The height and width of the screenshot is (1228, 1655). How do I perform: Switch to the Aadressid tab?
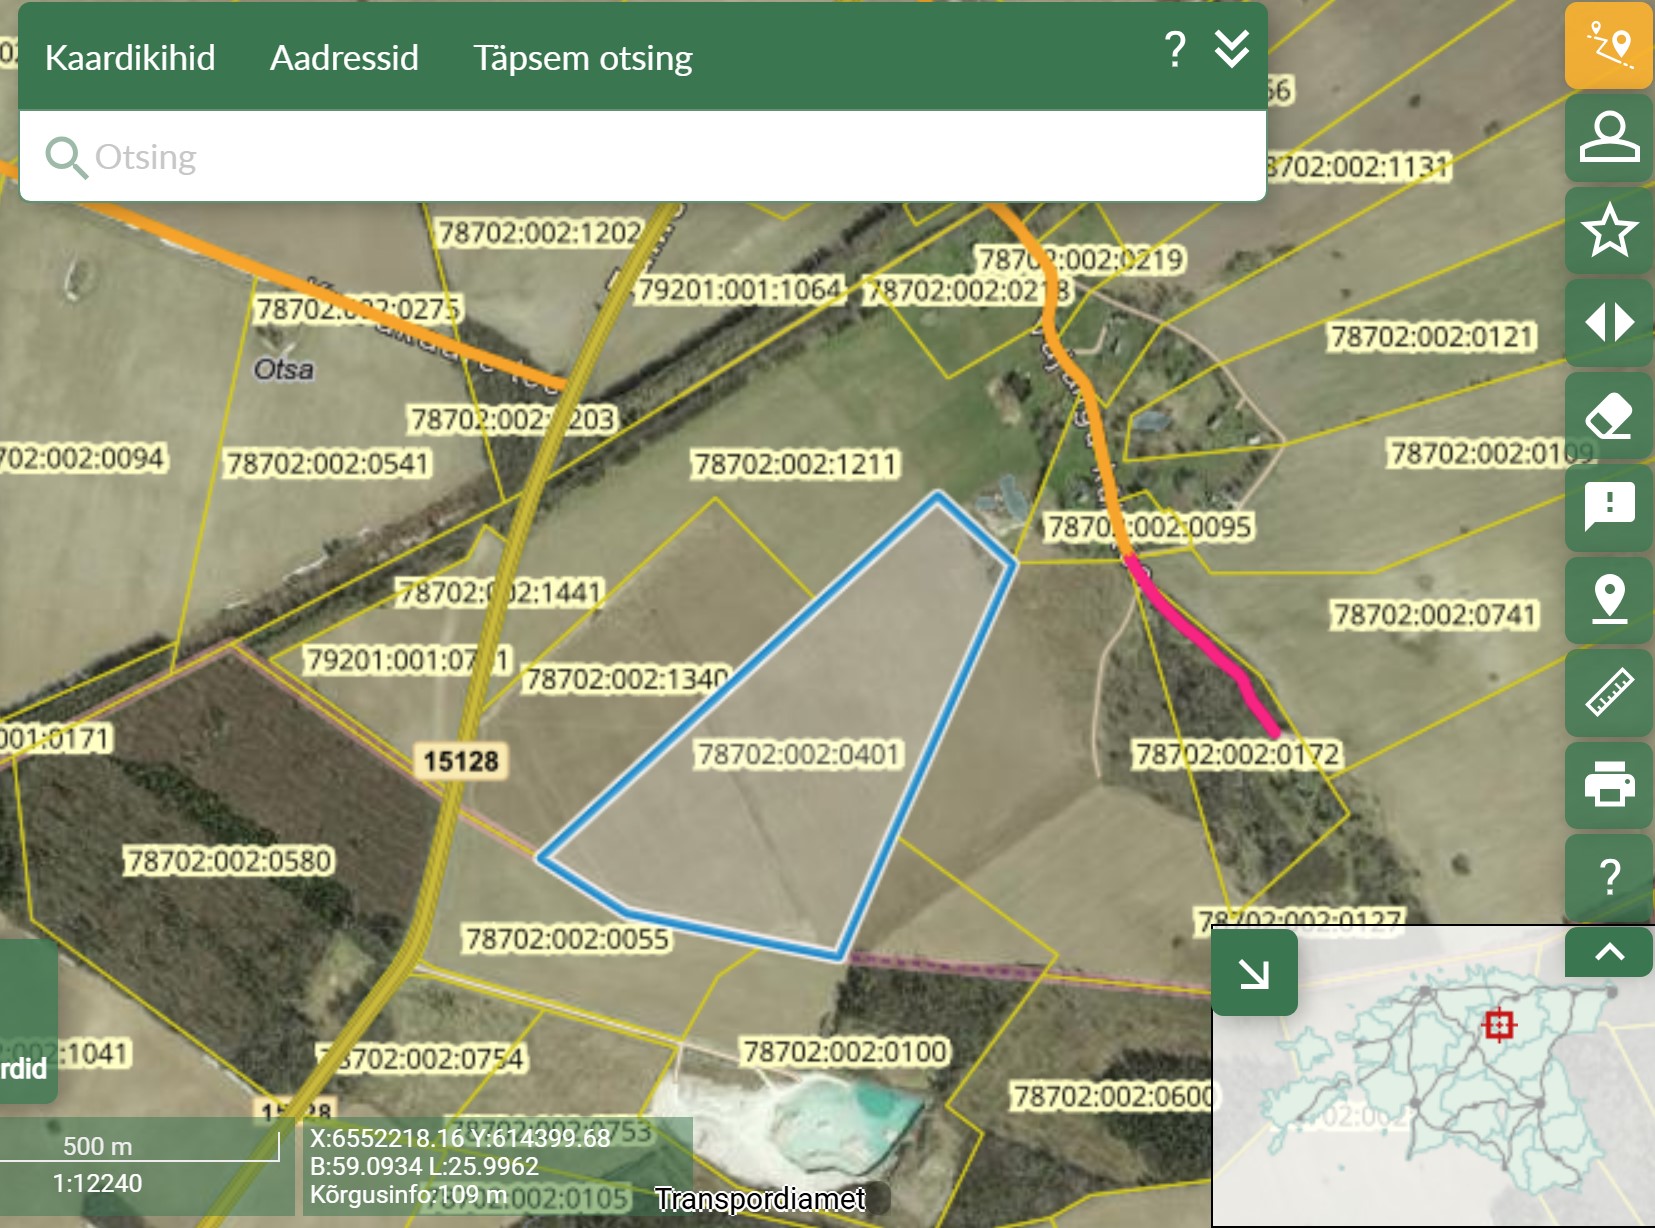(344, 58)
